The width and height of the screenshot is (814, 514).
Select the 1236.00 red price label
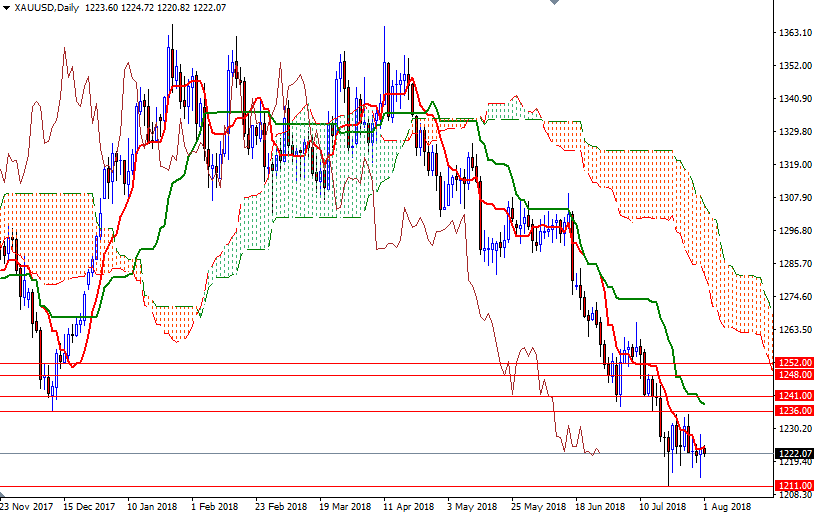794,411
